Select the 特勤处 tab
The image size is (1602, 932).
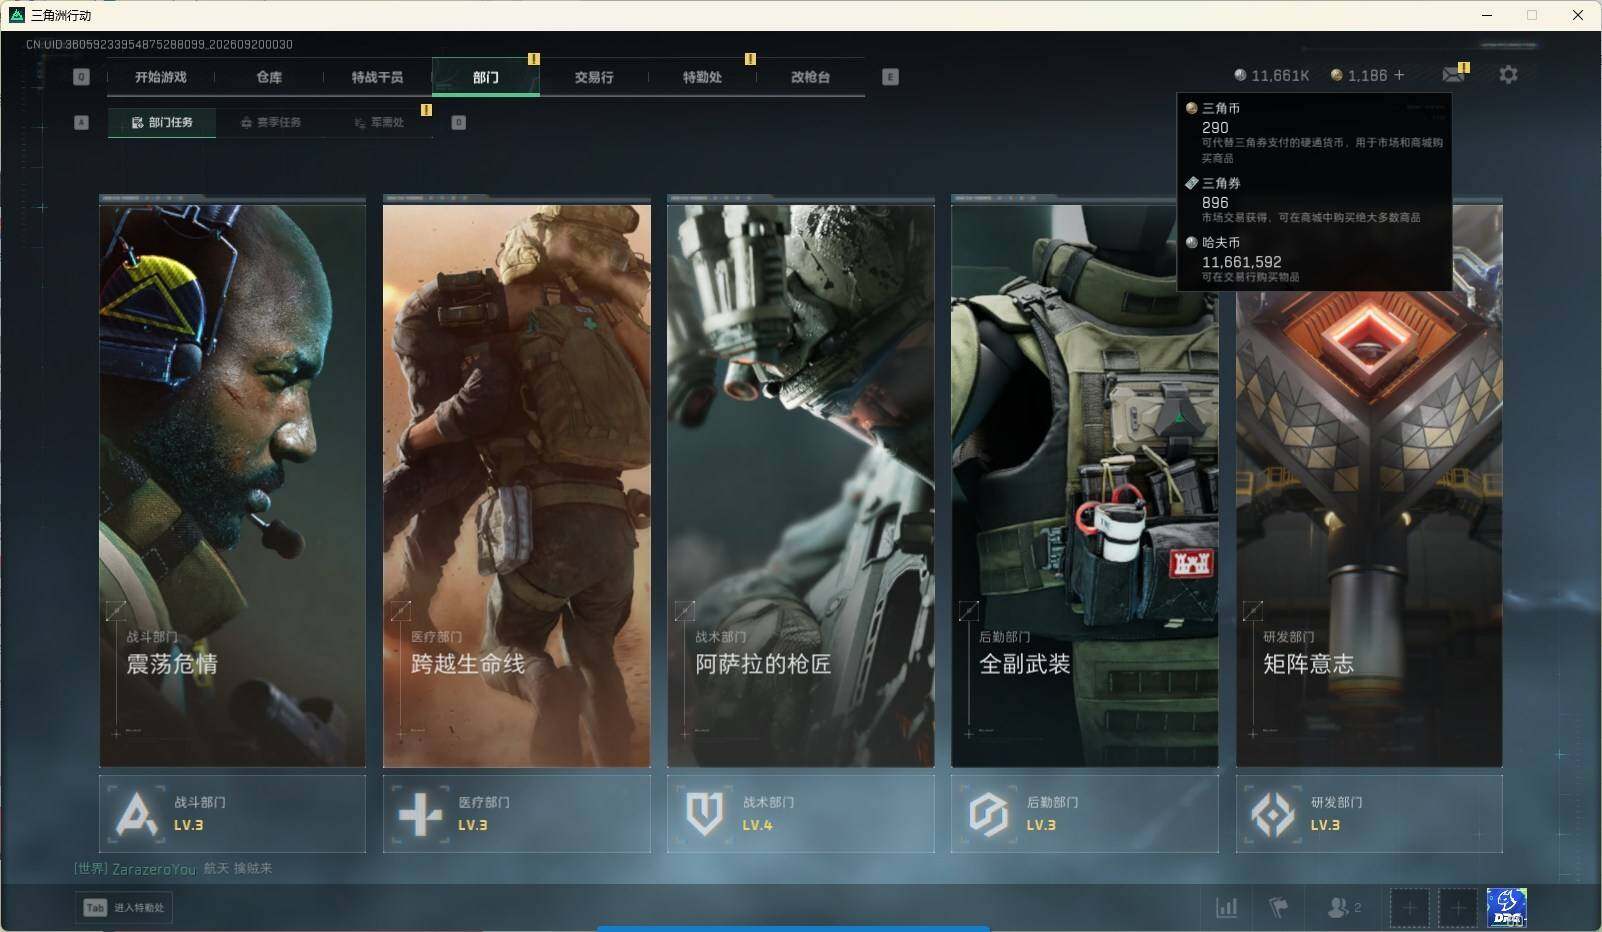tap(702, 77)
